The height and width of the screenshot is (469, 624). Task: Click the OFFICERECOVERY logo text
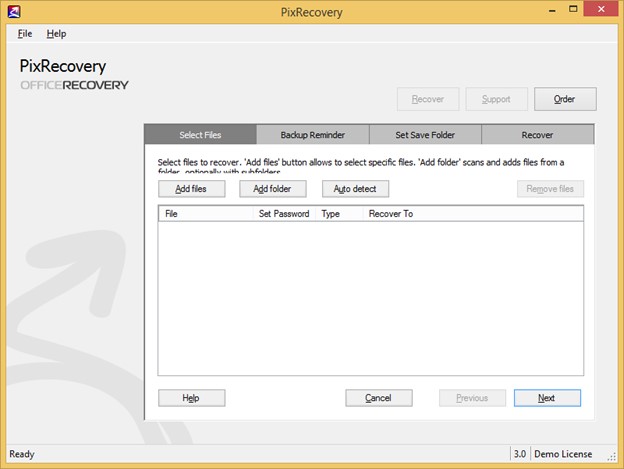pos(74,85)
